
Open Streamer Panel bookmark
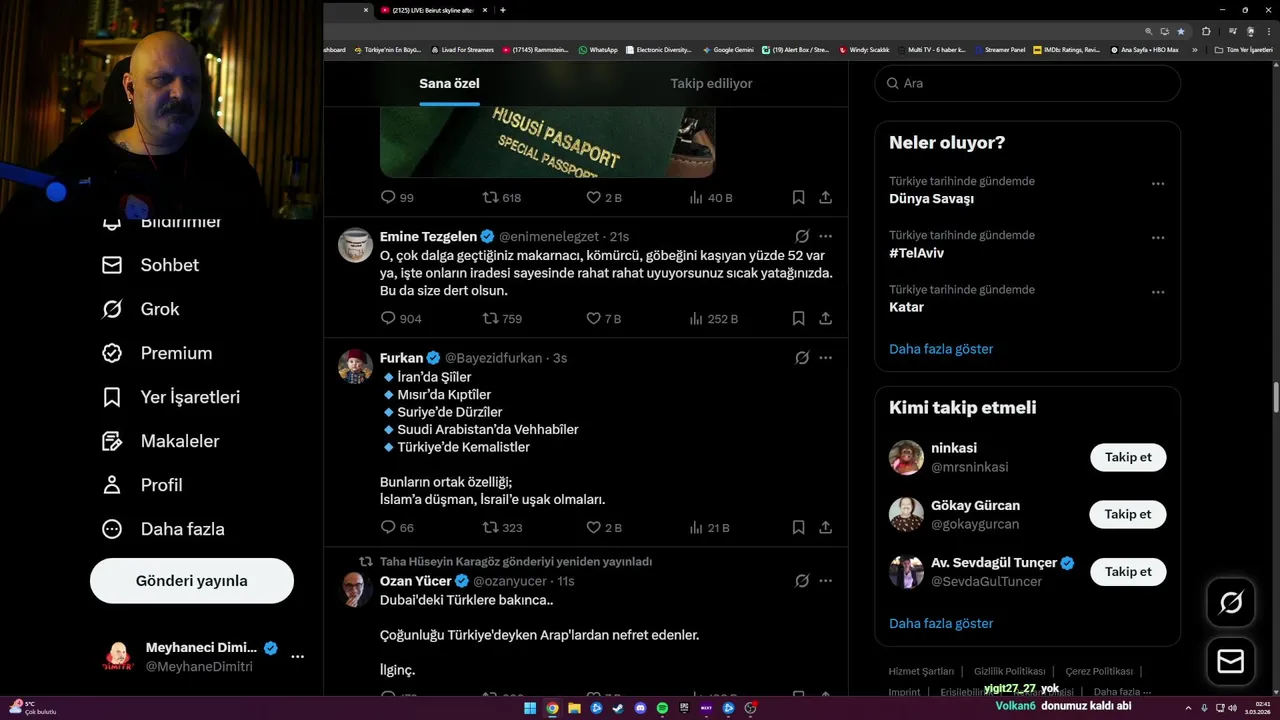click(999, 49)
